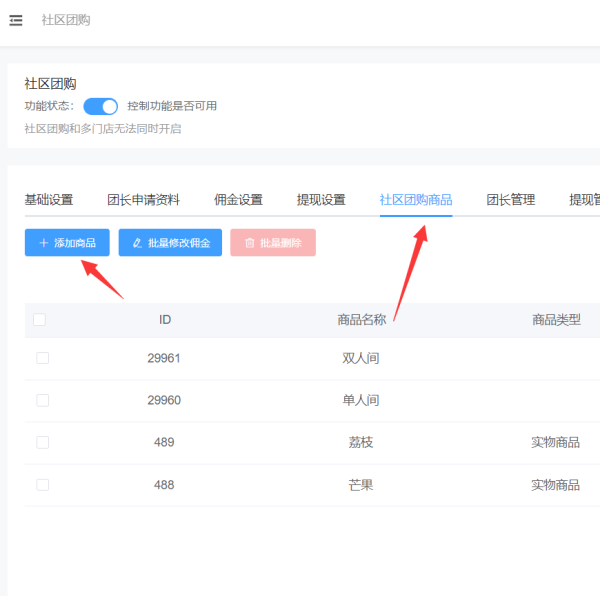Open the 团长申请资料 tab
This screenshot has width=600, height=596.
(x=143, y=199)
